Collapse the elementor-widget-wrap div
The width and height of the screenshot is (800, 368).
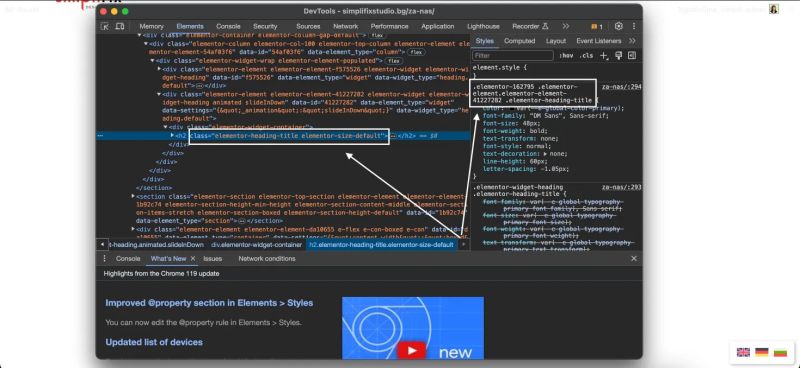[x=153, y=61]
